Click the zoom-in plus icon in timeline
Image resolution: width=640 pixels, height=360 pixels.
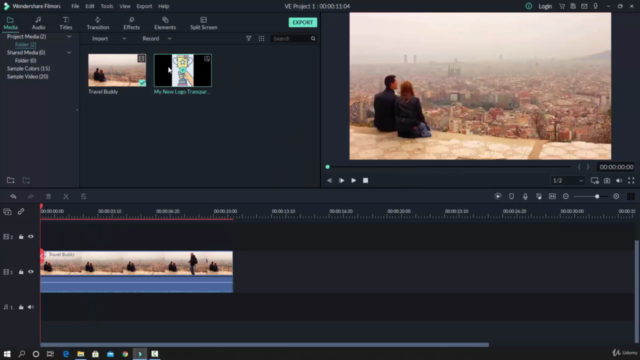click(x=616, y=196)
